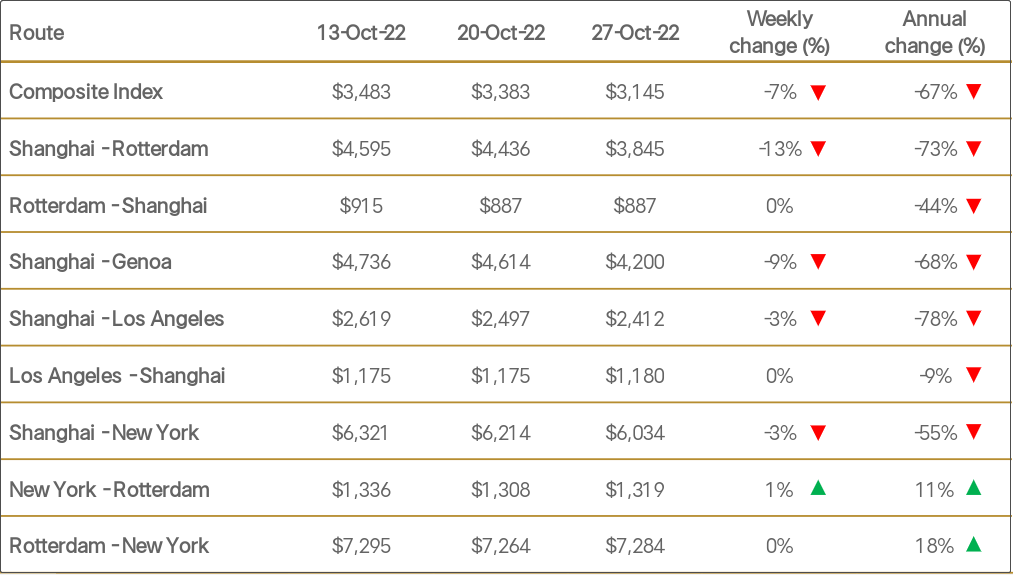Screen dimensions: 1013x575
Task: Click the 27-Oct-22 column header
Action: pyautogui.click(x=635, y=33)
